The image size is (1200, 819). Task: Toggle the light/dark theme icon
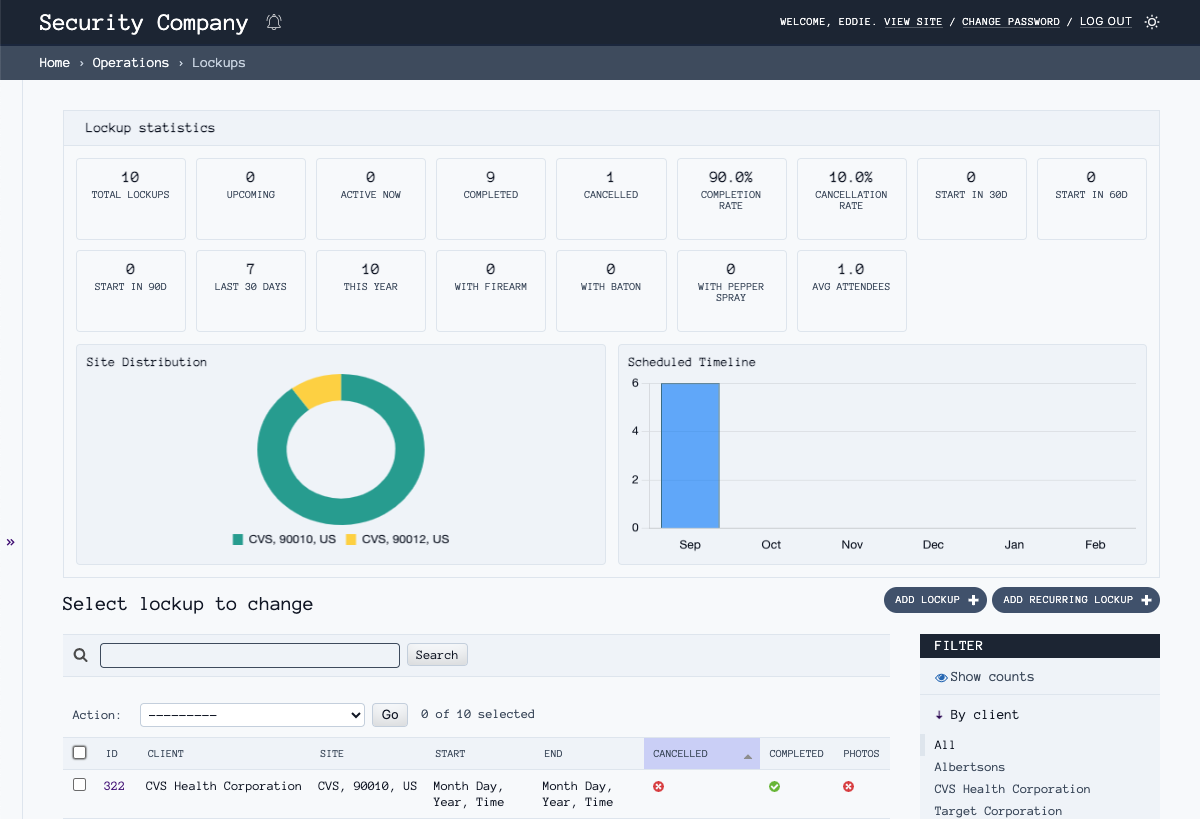click(1152, 22)
